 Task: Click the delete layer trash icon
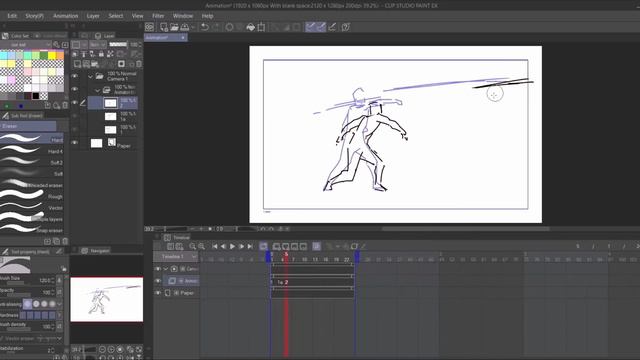(x=139, y=64)
